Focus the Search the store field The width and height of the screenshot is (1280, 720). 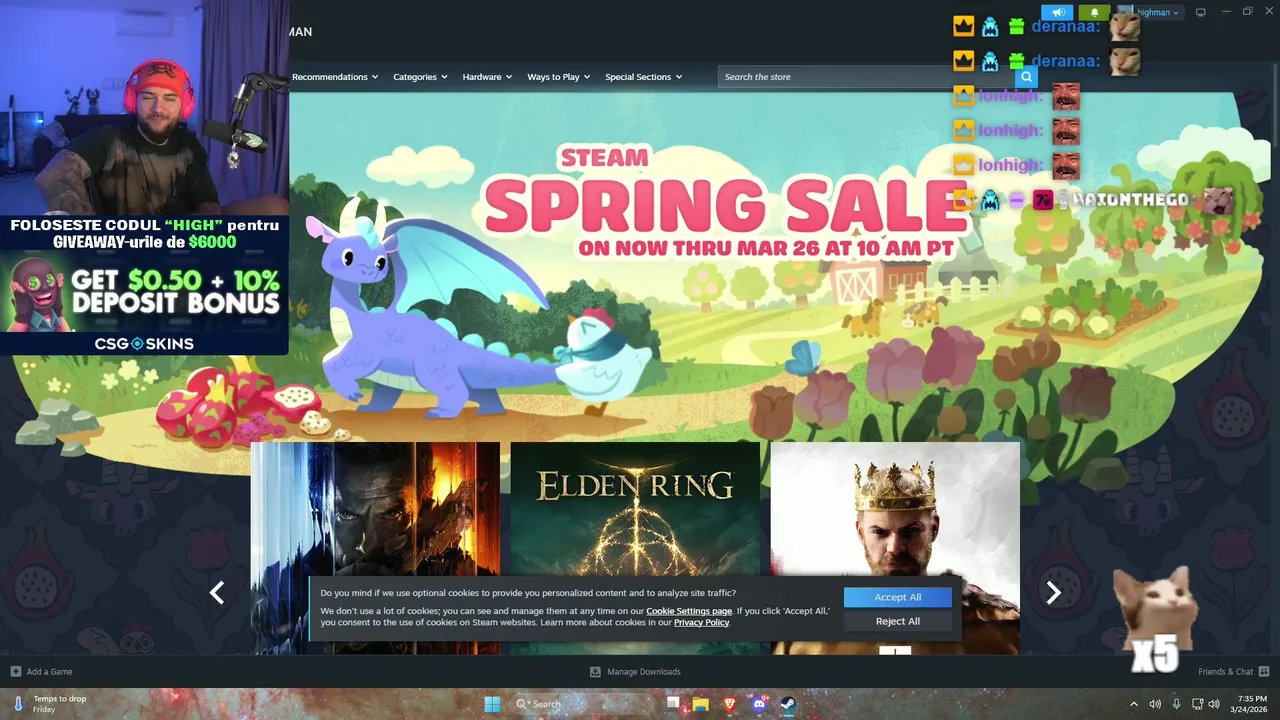(866, 77)
